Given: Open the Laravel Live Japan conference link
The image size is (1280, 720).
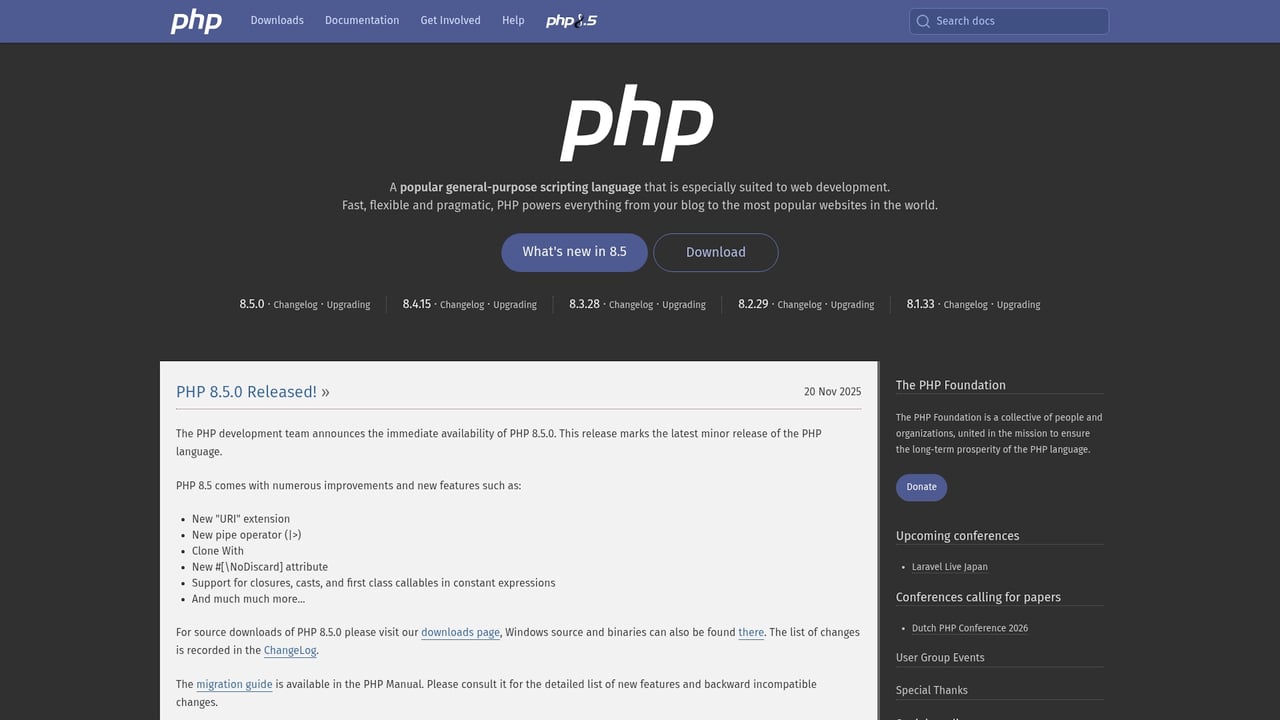Looking at the screenshot, I should (948, 566).
